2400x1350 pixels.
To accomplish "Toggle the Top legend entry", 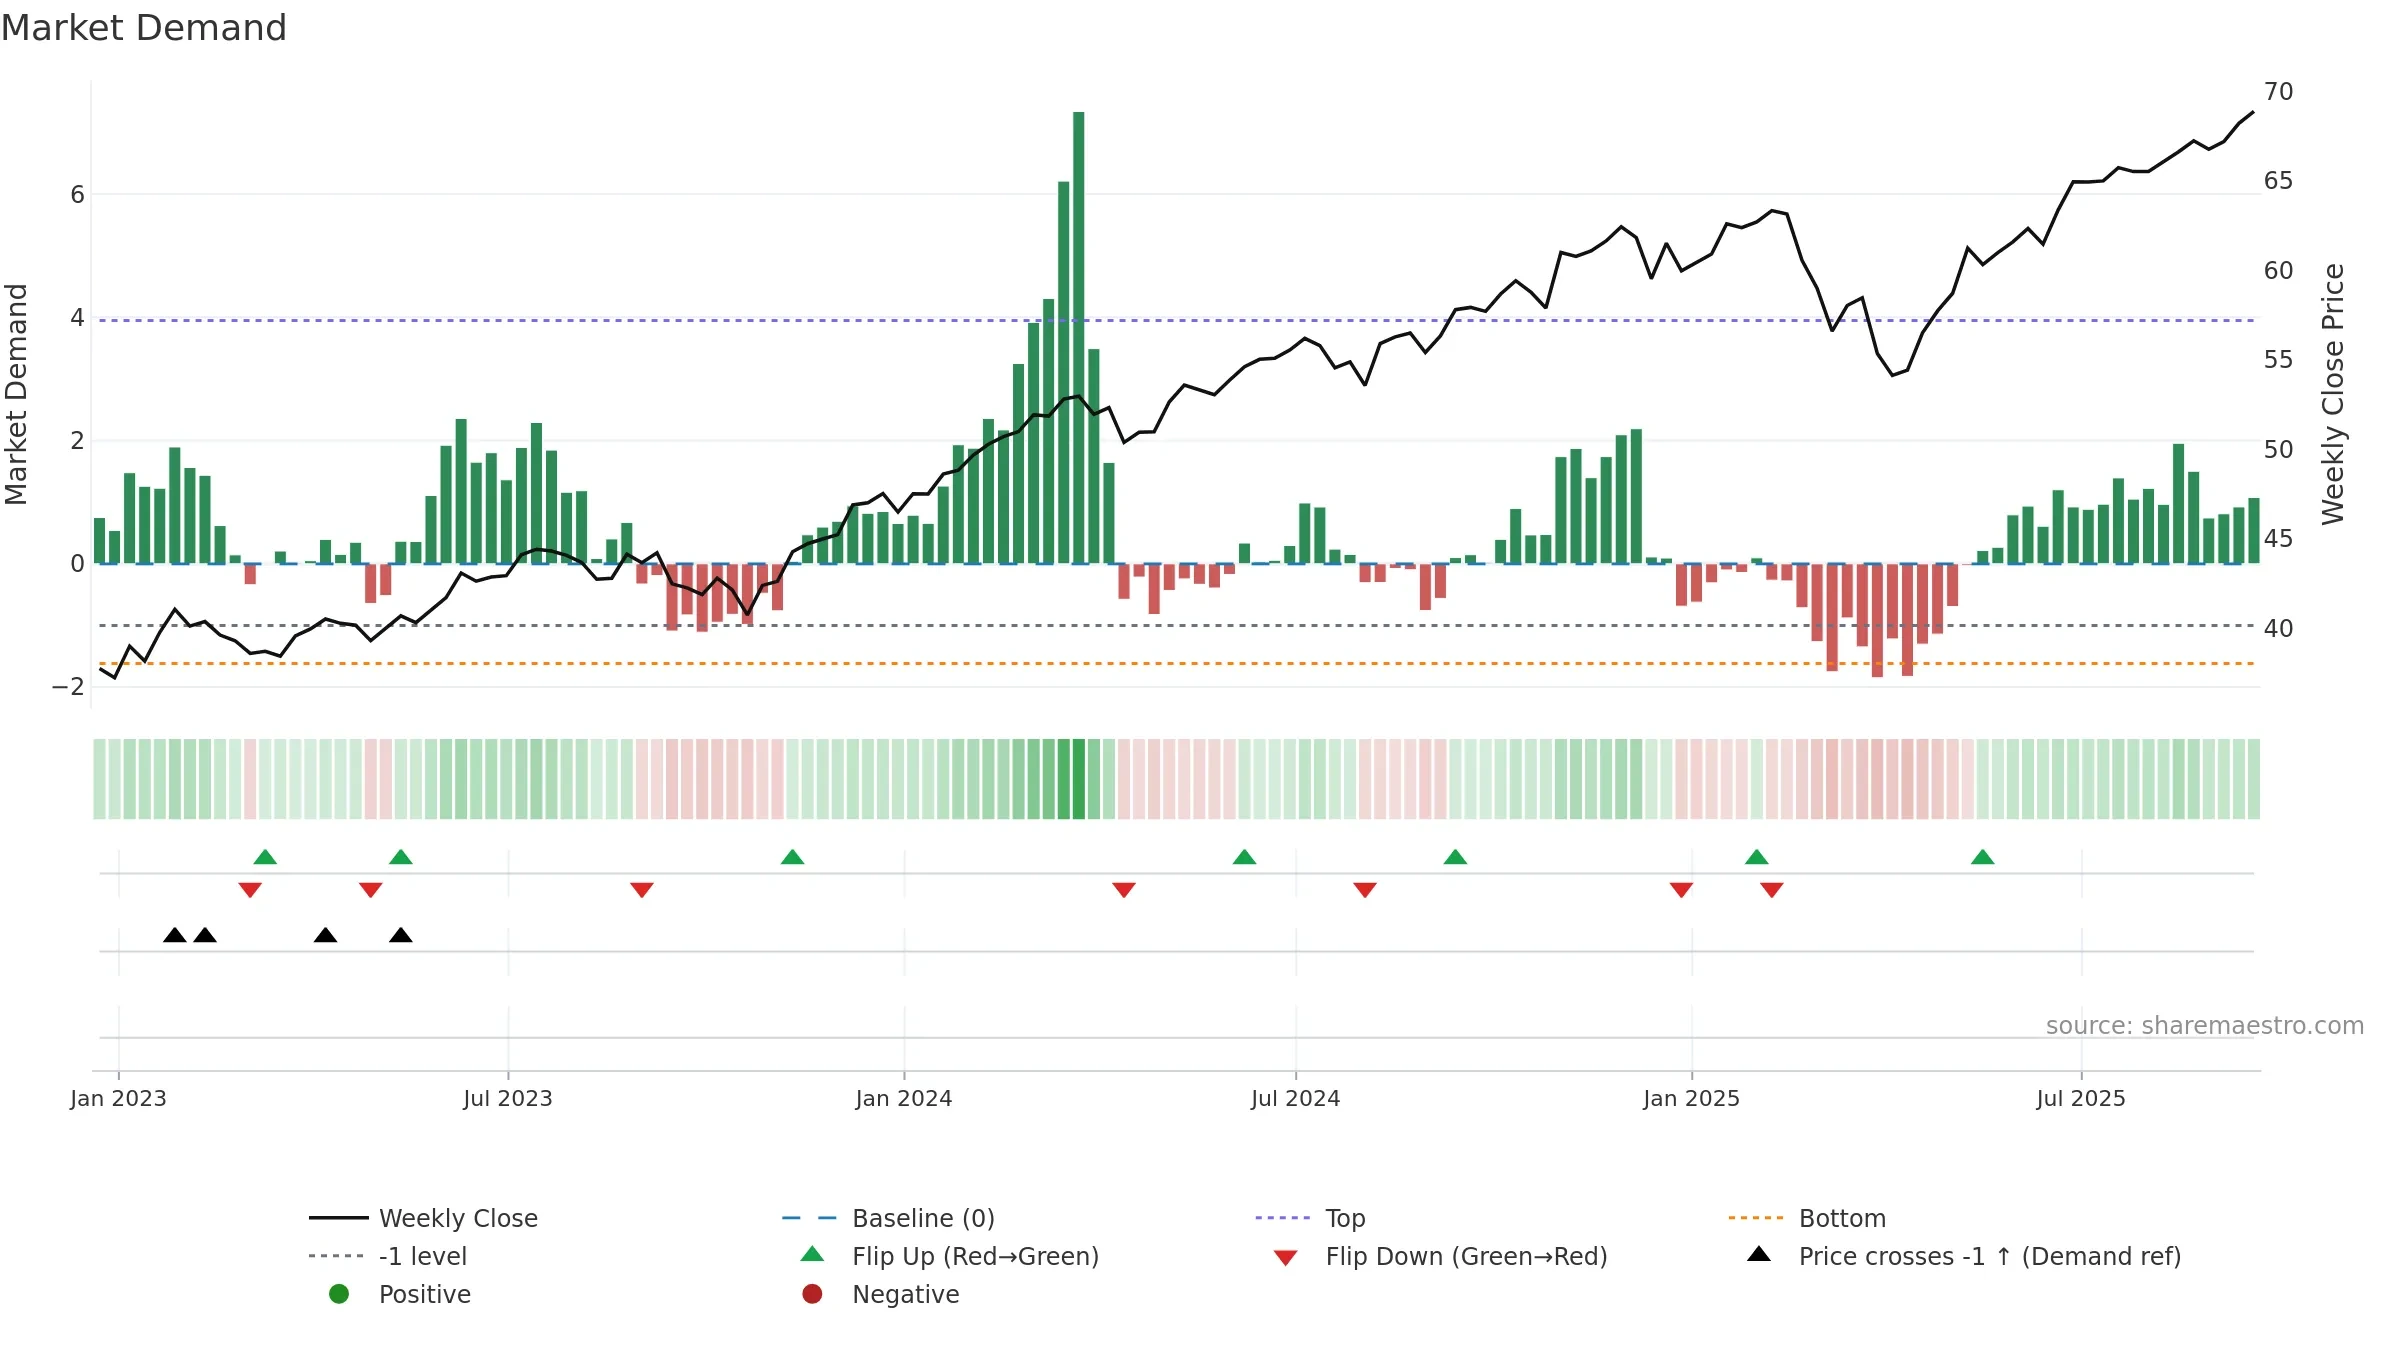I will coord(1310,1218).
